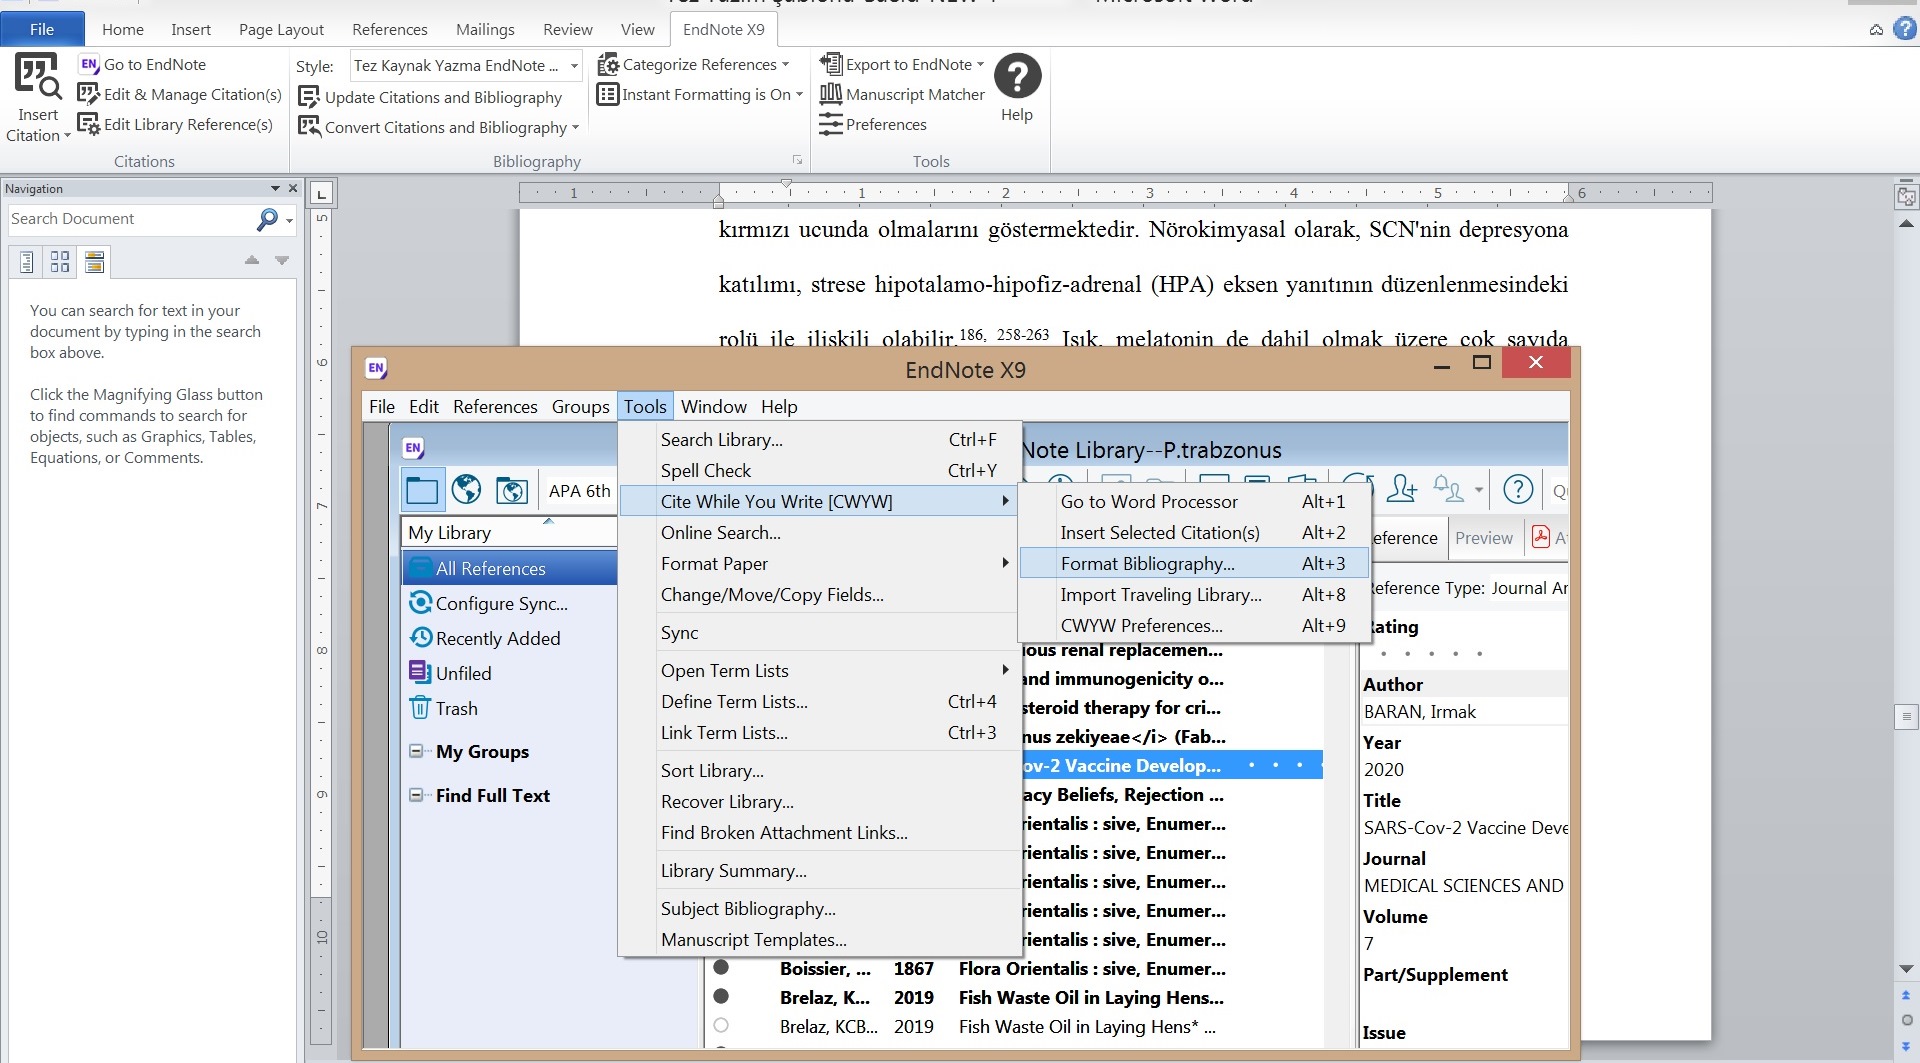
Task: Choose Go to Word Processor
Action: point(1193,502)
